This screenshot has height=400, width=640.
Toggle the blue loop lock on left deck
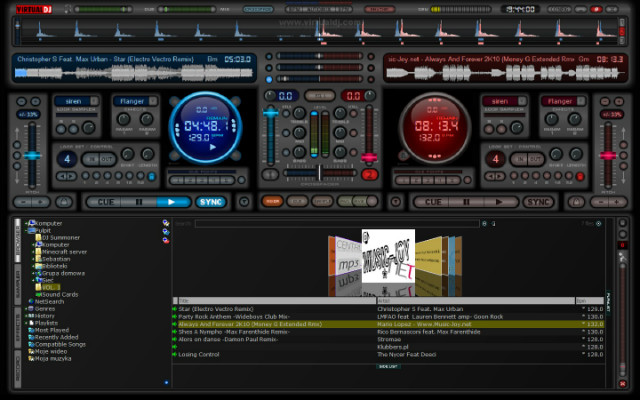point(151,177)
